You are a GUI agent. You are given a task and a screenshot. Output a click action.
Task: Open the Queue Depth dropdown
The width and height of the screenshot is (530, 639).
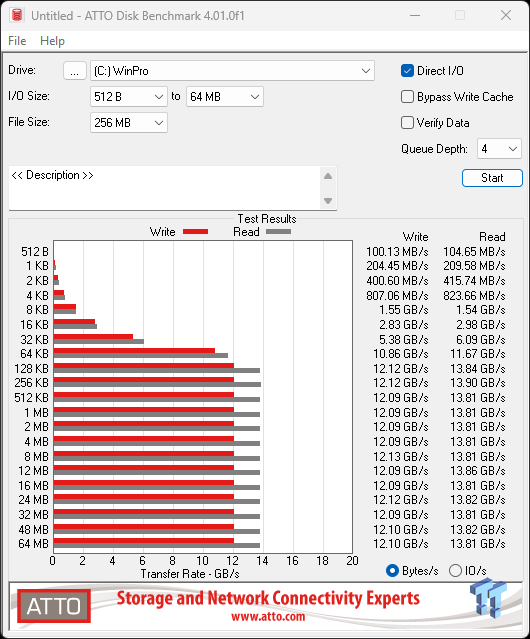(499, 149)
